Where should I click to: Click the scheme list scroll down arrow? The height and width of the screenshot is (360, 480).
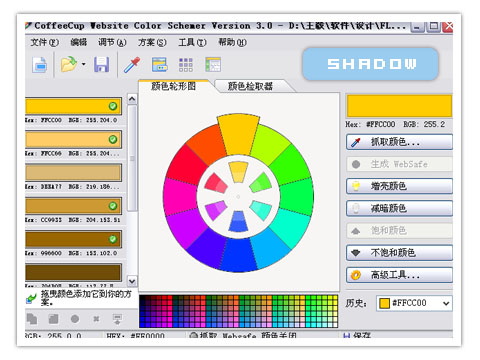click(132, 281)
